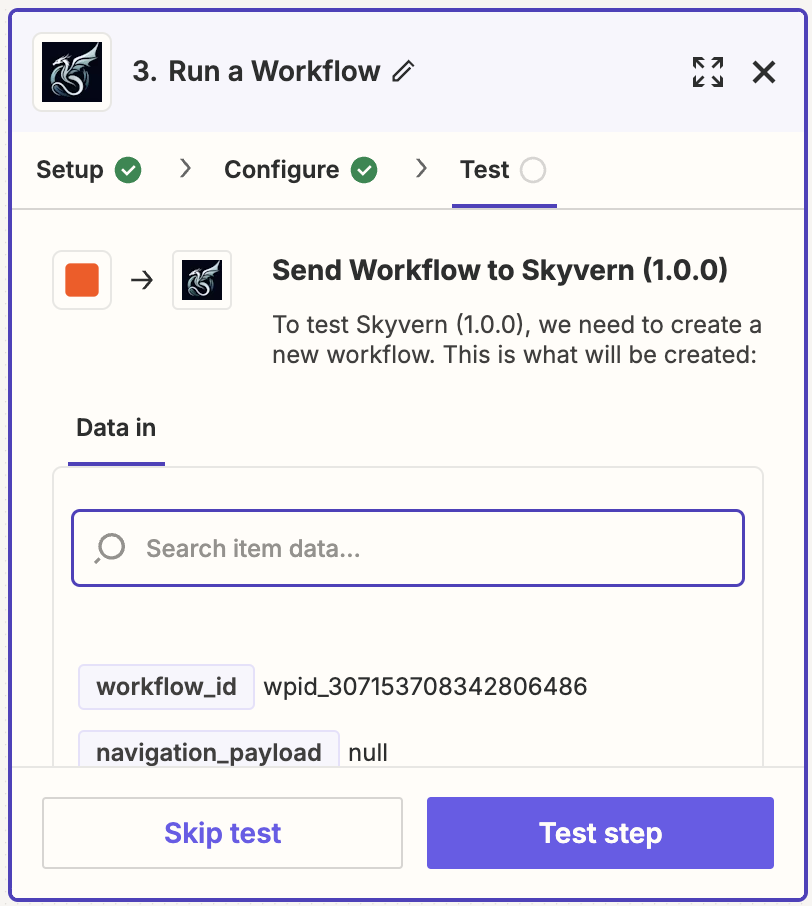The width and height of the screenshot is (812, 906).
Task: Run the Test step button
Action: click(x=600, y=833)
